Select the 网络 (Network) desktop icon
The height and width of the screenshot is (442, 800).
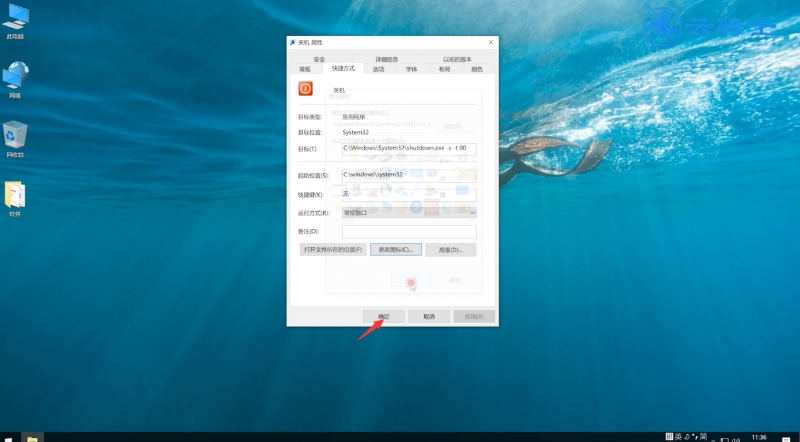(x=15, y=80)
